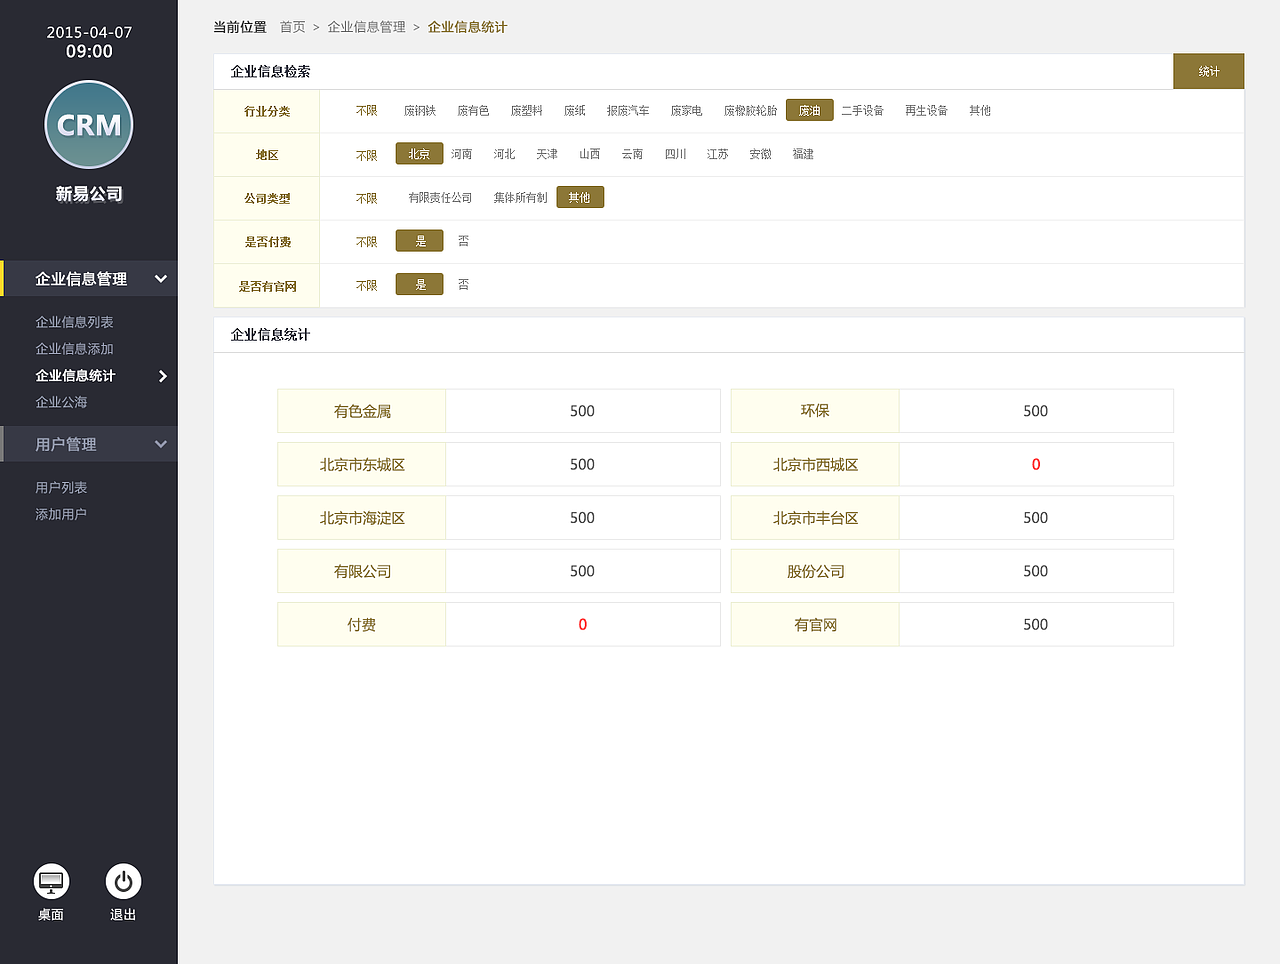Click the gold 统计 button
Image resolution: width=1280 pixels, height=964 pixels.
(x=1208, y=71)
